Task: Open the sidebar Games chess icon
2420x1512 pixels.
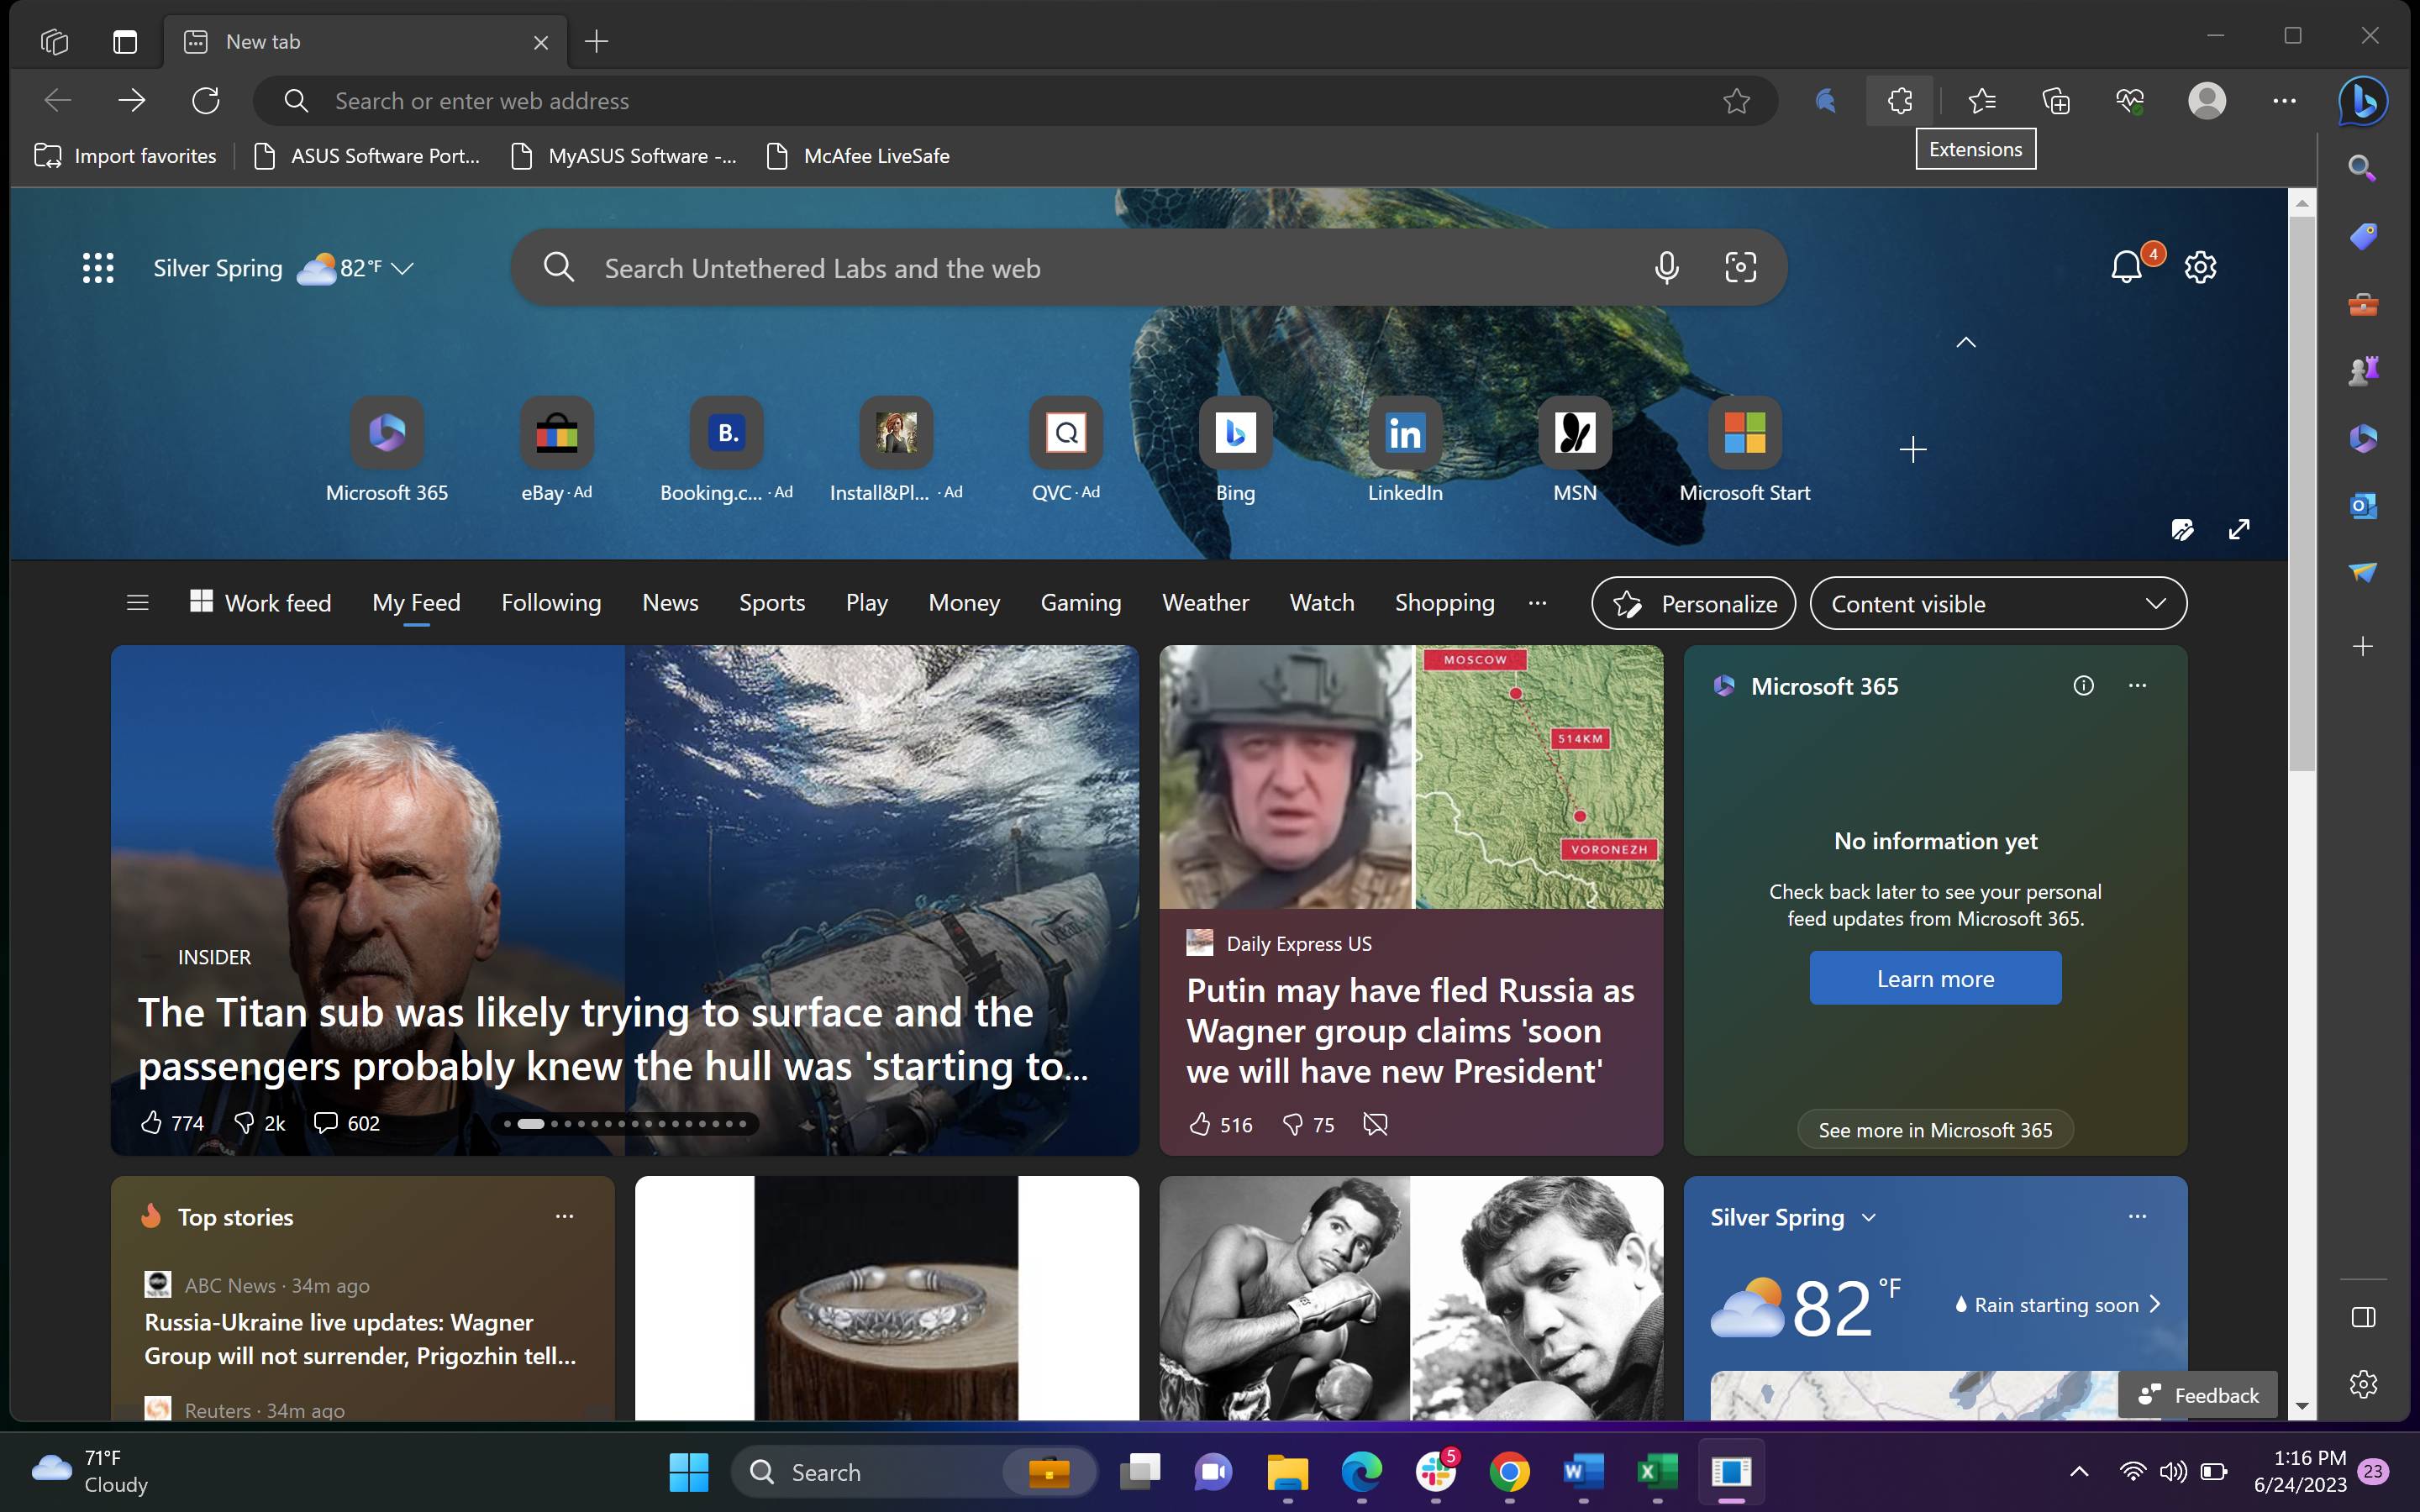Action: pos(2362,371)
